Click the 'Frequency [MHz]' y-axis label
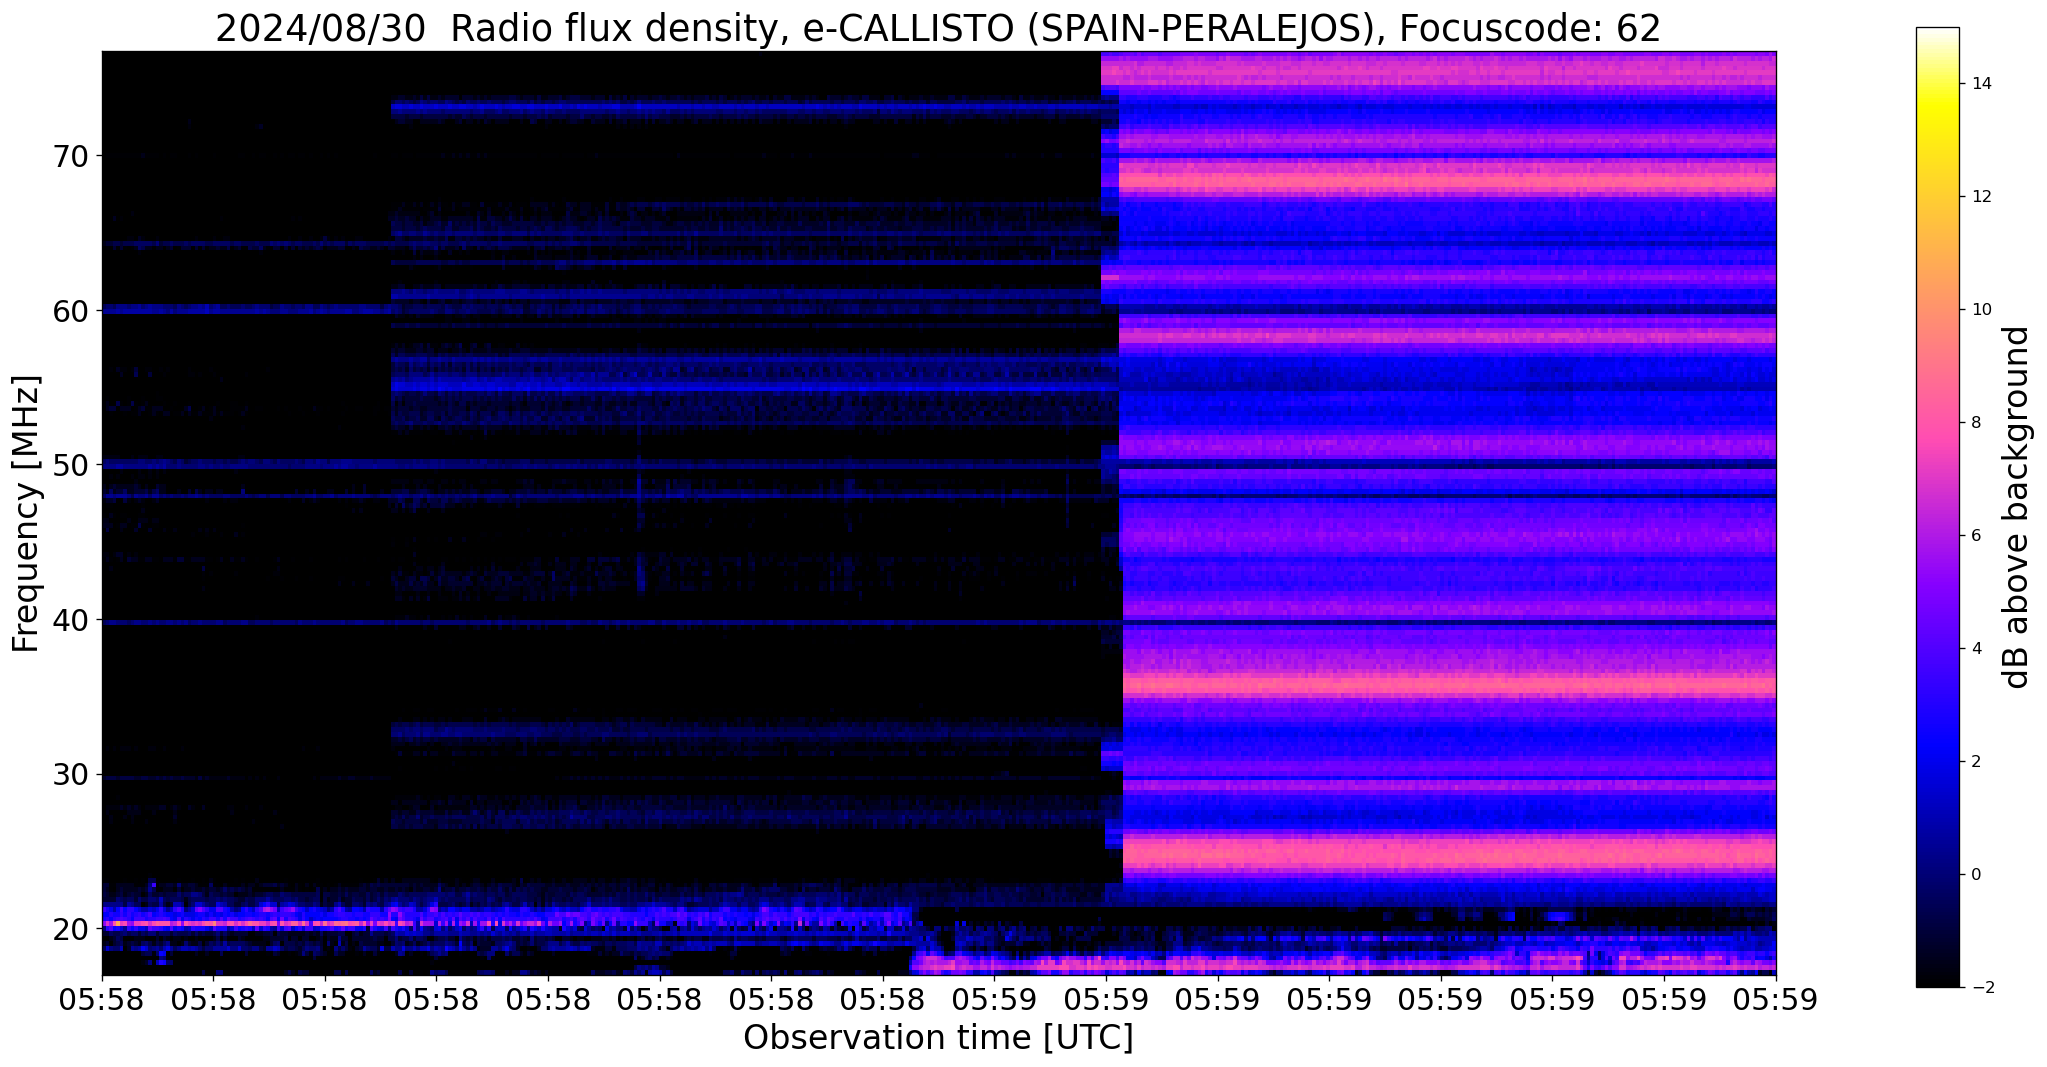2047x1067 pixels. [x=26, y=514]
